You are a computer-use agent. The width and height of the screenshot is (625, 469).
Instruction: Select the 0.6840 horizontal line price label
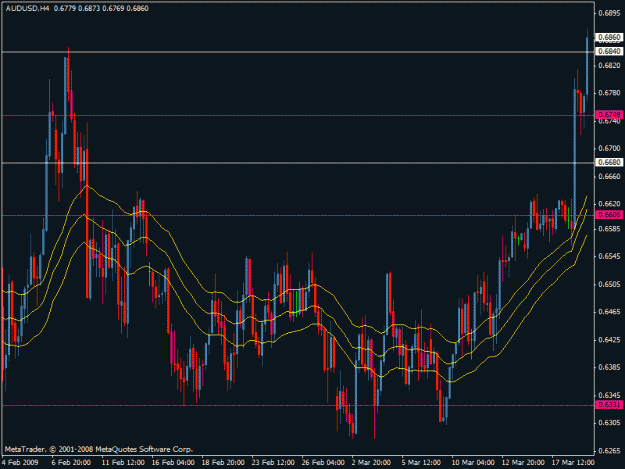[x=609, y=51]
